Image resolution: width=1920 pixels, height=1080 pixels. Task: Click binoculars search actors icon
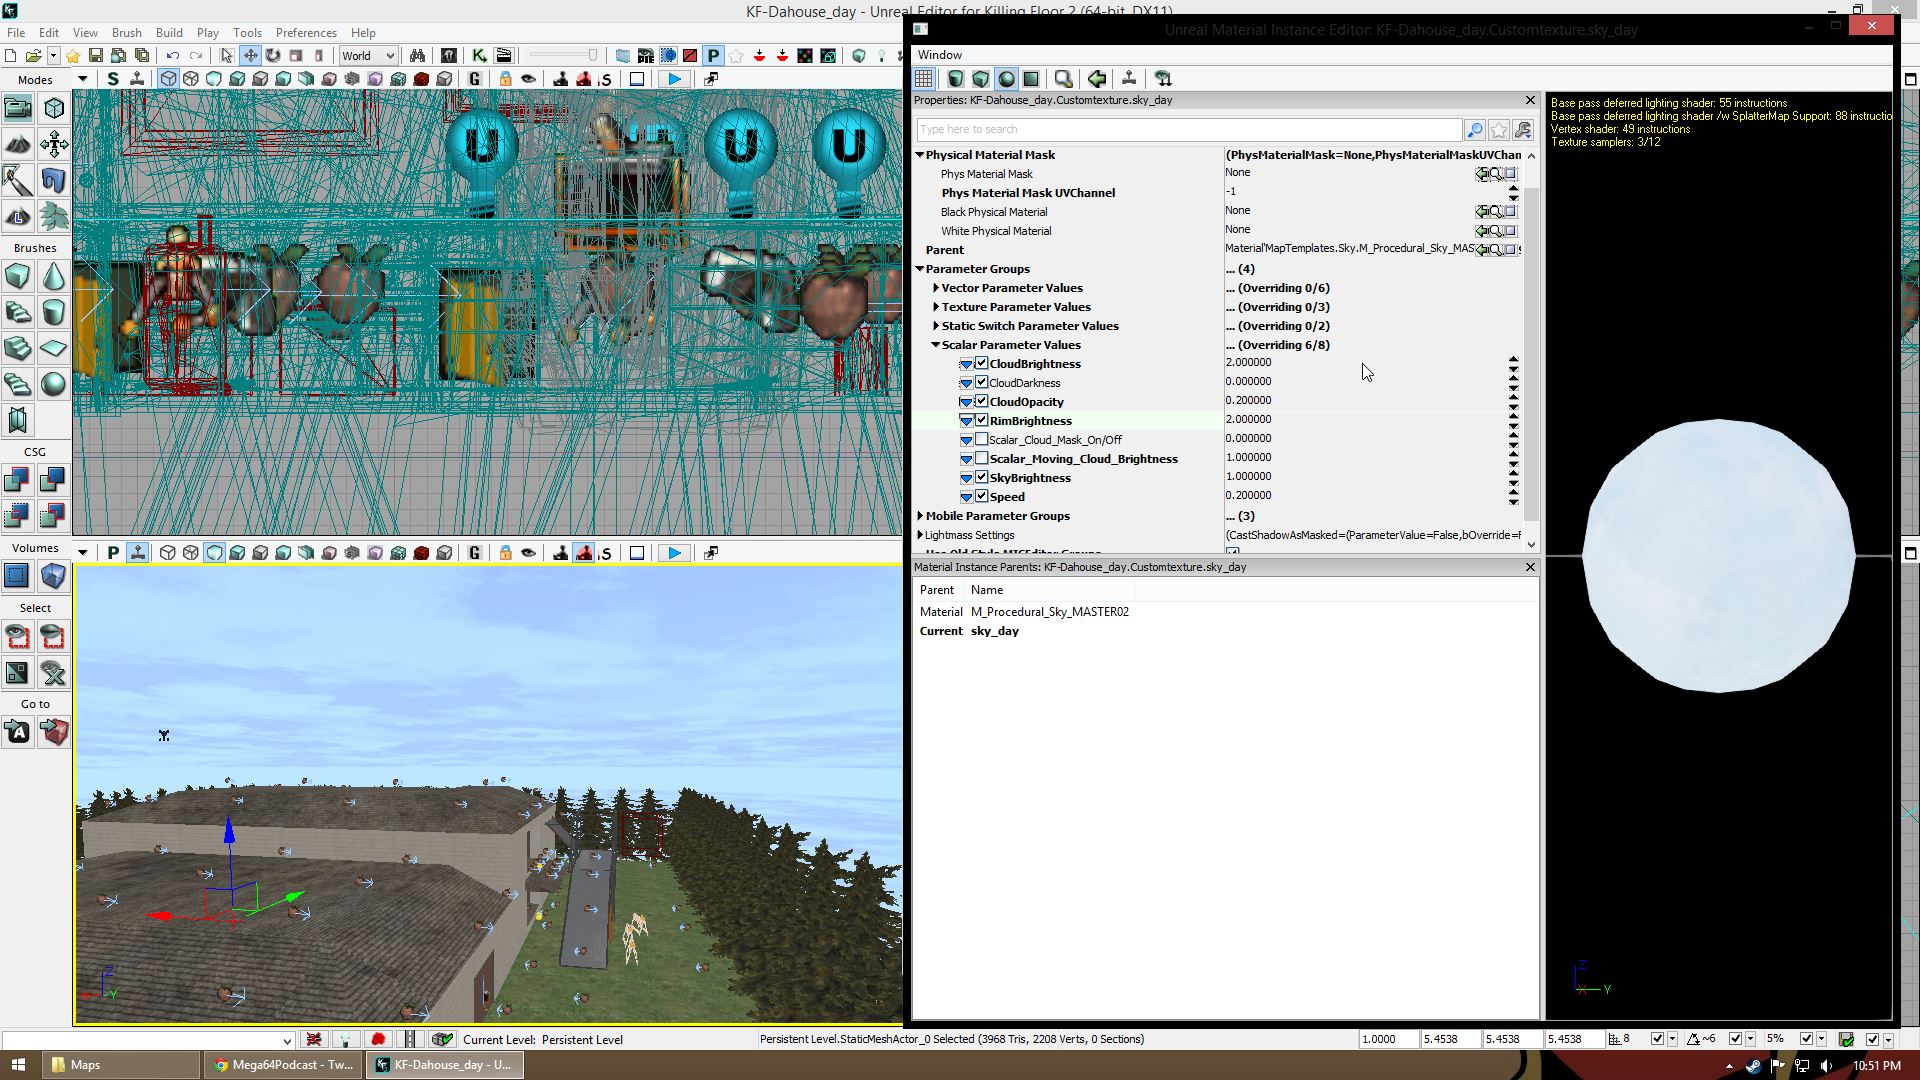pos(417,56)
